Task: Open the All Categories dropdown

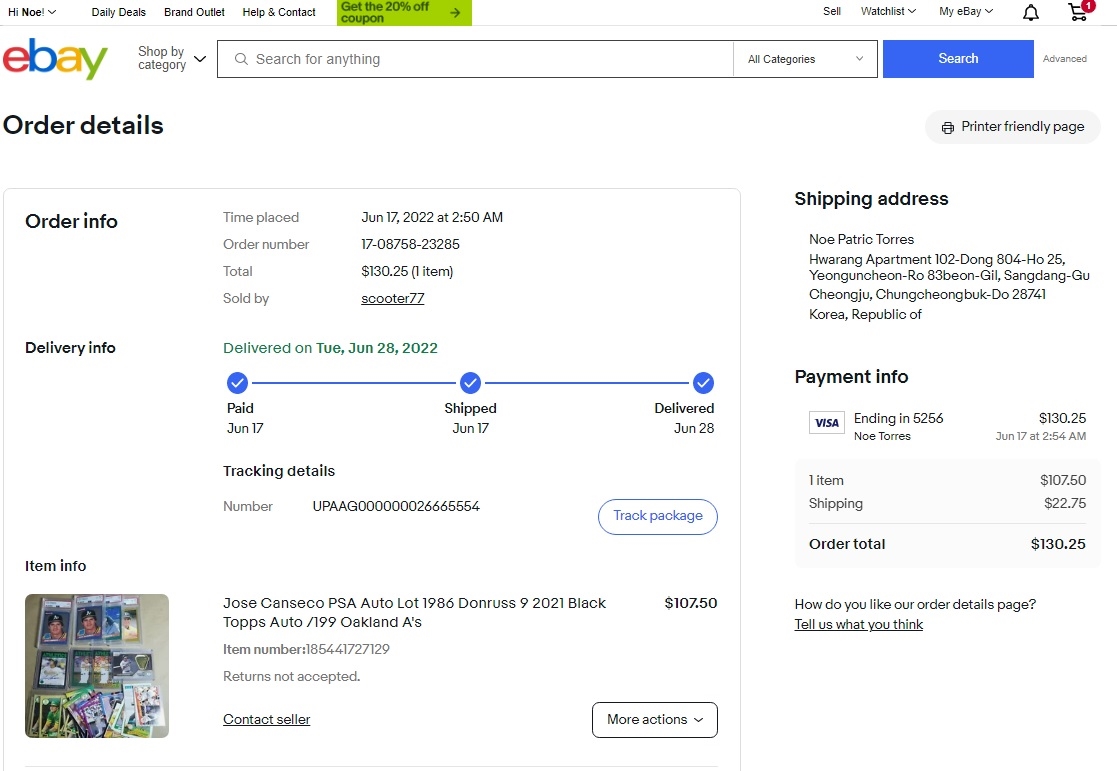Action: (805, 59)
